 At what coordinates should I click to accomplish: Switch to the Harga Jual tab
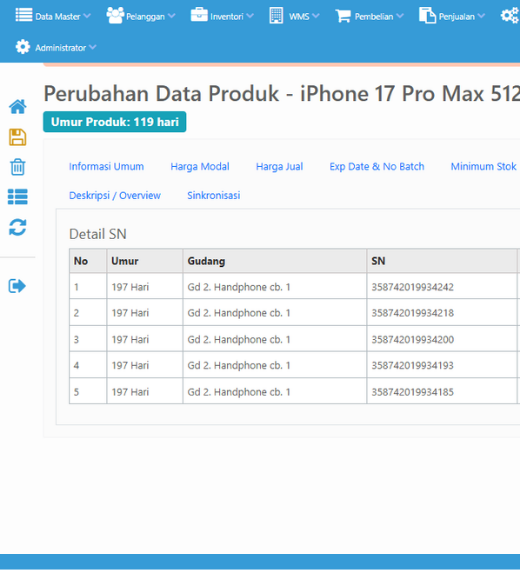(279, 166)
